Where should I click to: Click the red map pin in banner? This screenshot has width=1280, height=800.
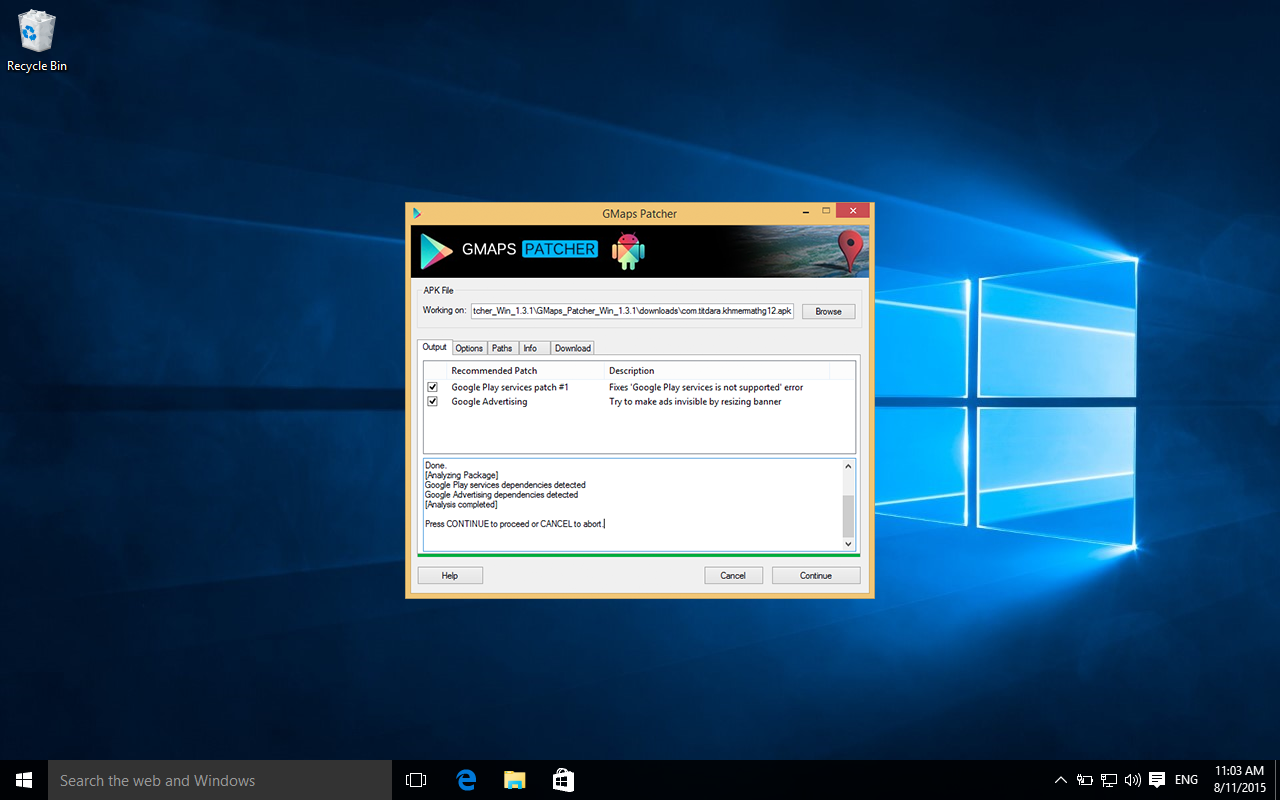pyautogui.click(x=850, y=251)
